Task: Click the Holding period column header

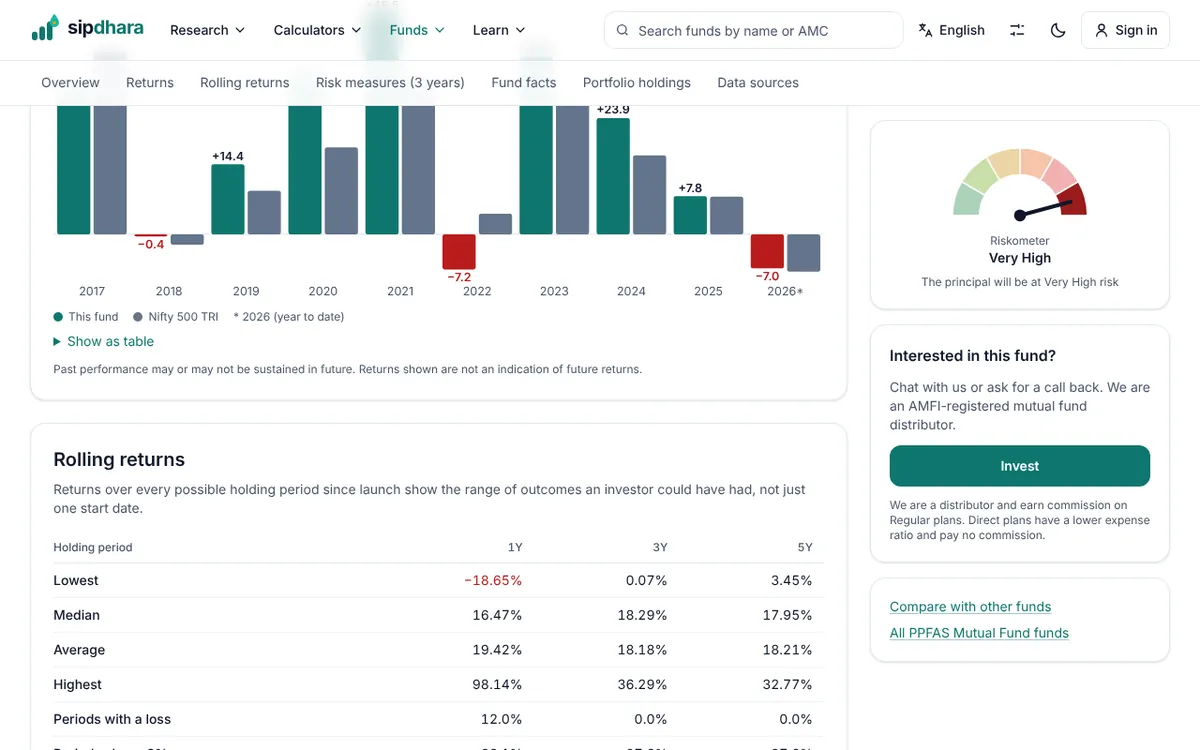Action: coord(93,547)
